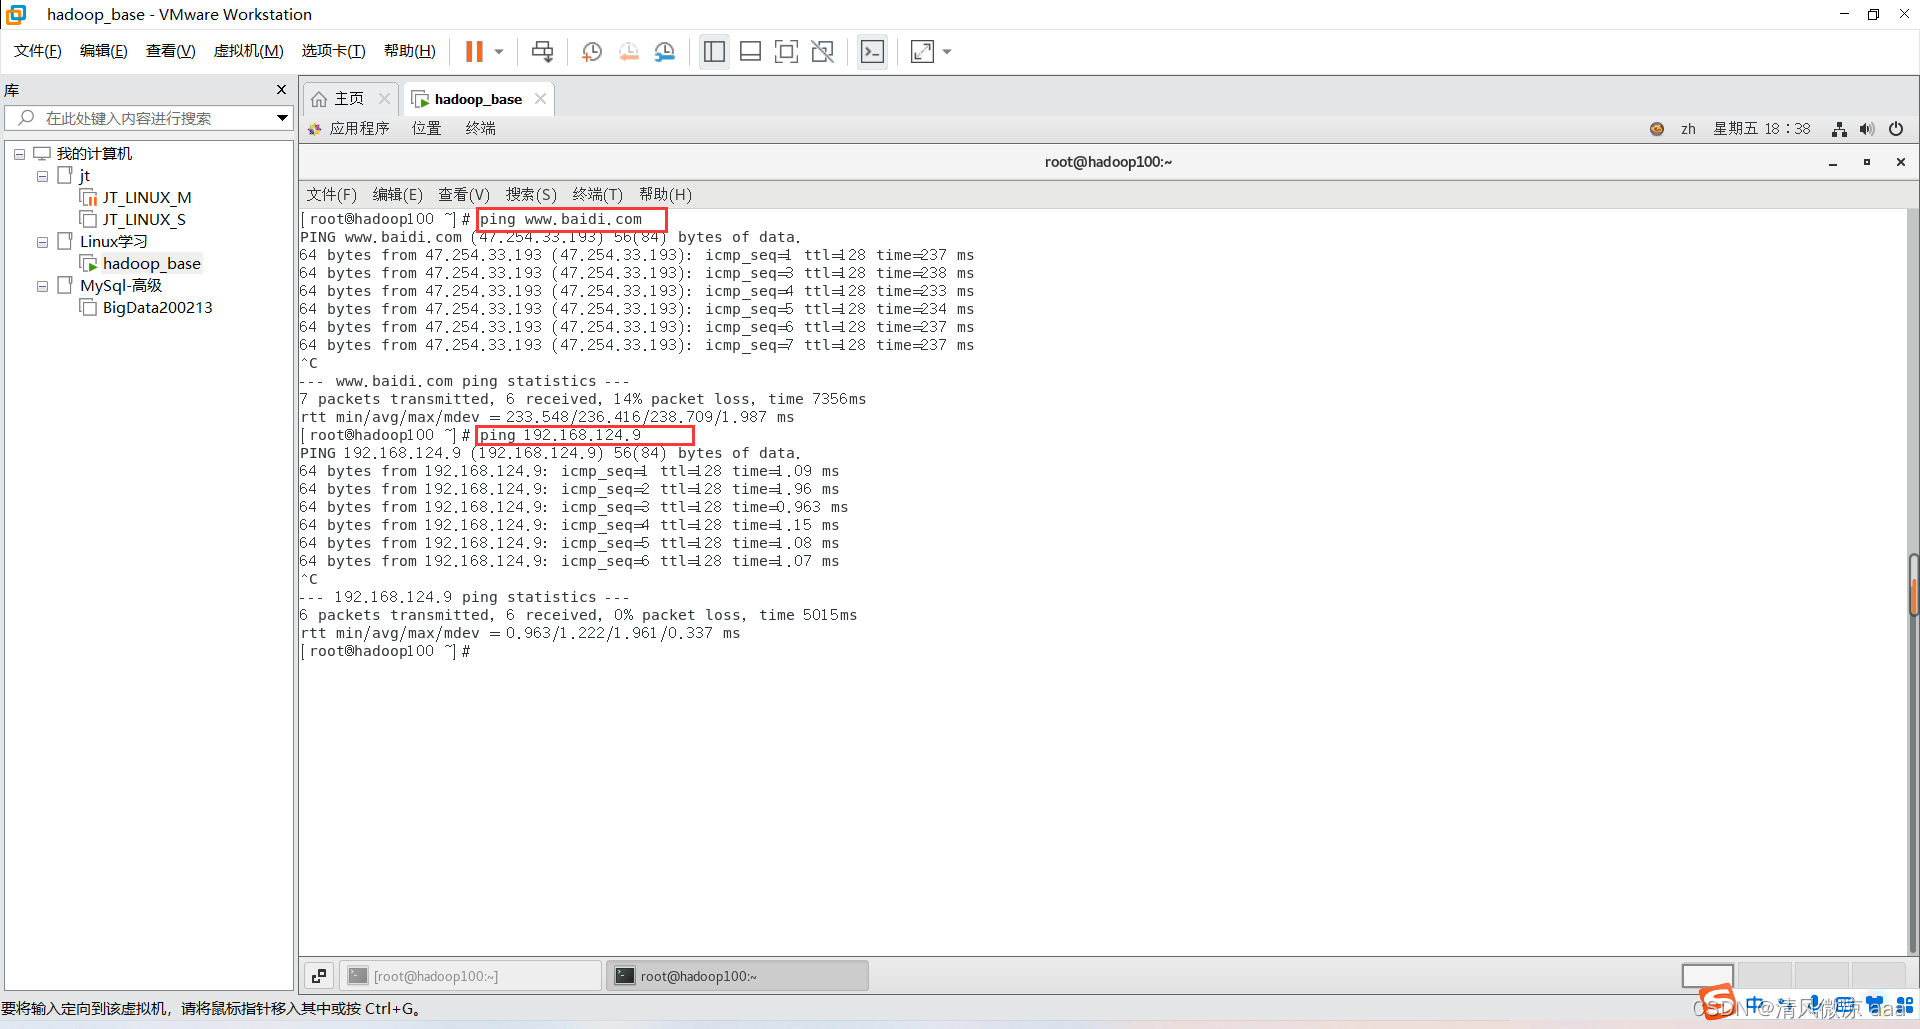
Task: Open the terminal 终端(T) menu
Action: pyautogui.click(x=598, y=195)
